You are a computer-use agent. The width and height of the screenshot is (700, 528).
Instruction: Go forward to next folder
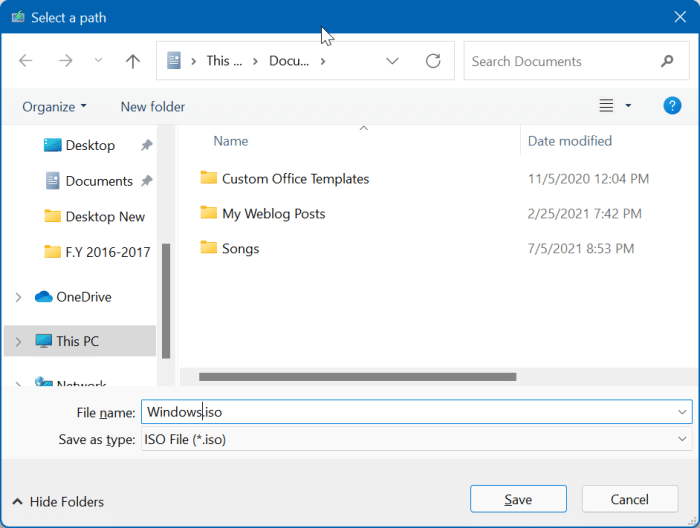(66, 61)
